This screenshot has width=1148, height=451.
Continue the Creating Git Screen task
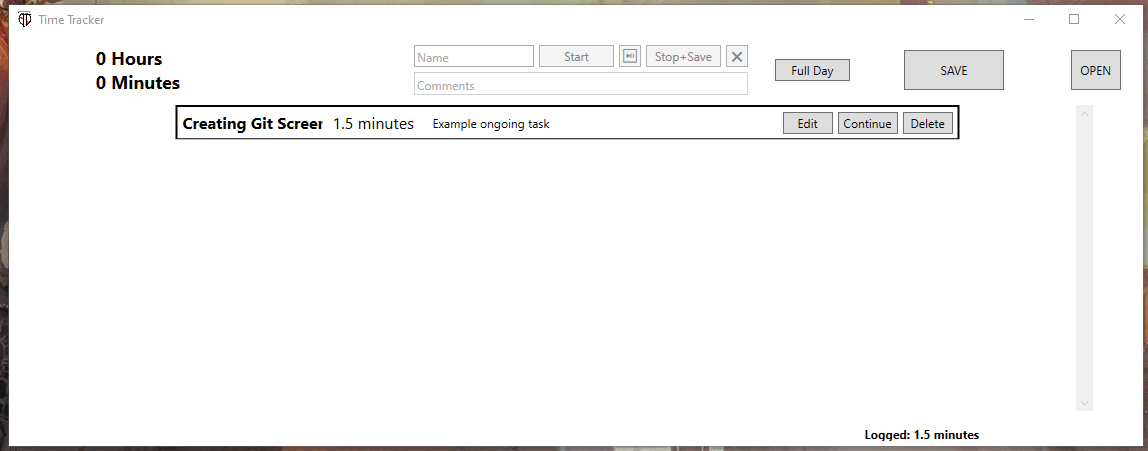coord(868,123)
